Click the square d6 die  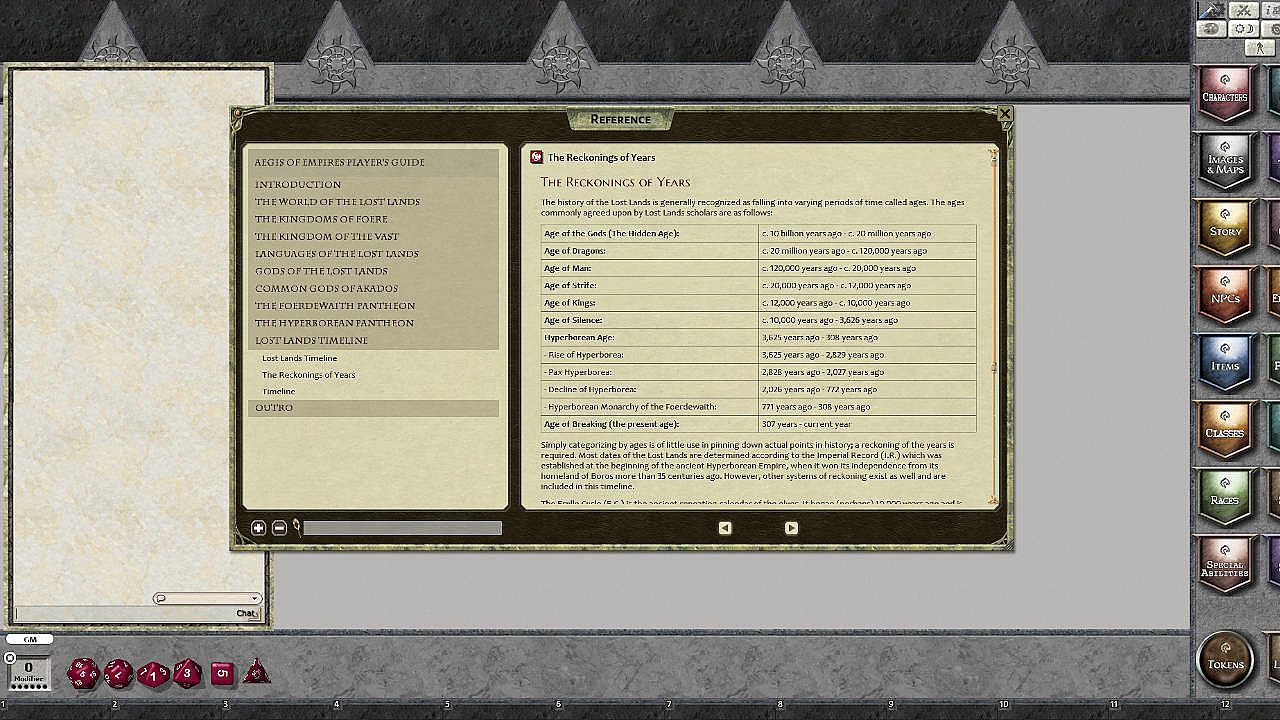coord(222,673)
